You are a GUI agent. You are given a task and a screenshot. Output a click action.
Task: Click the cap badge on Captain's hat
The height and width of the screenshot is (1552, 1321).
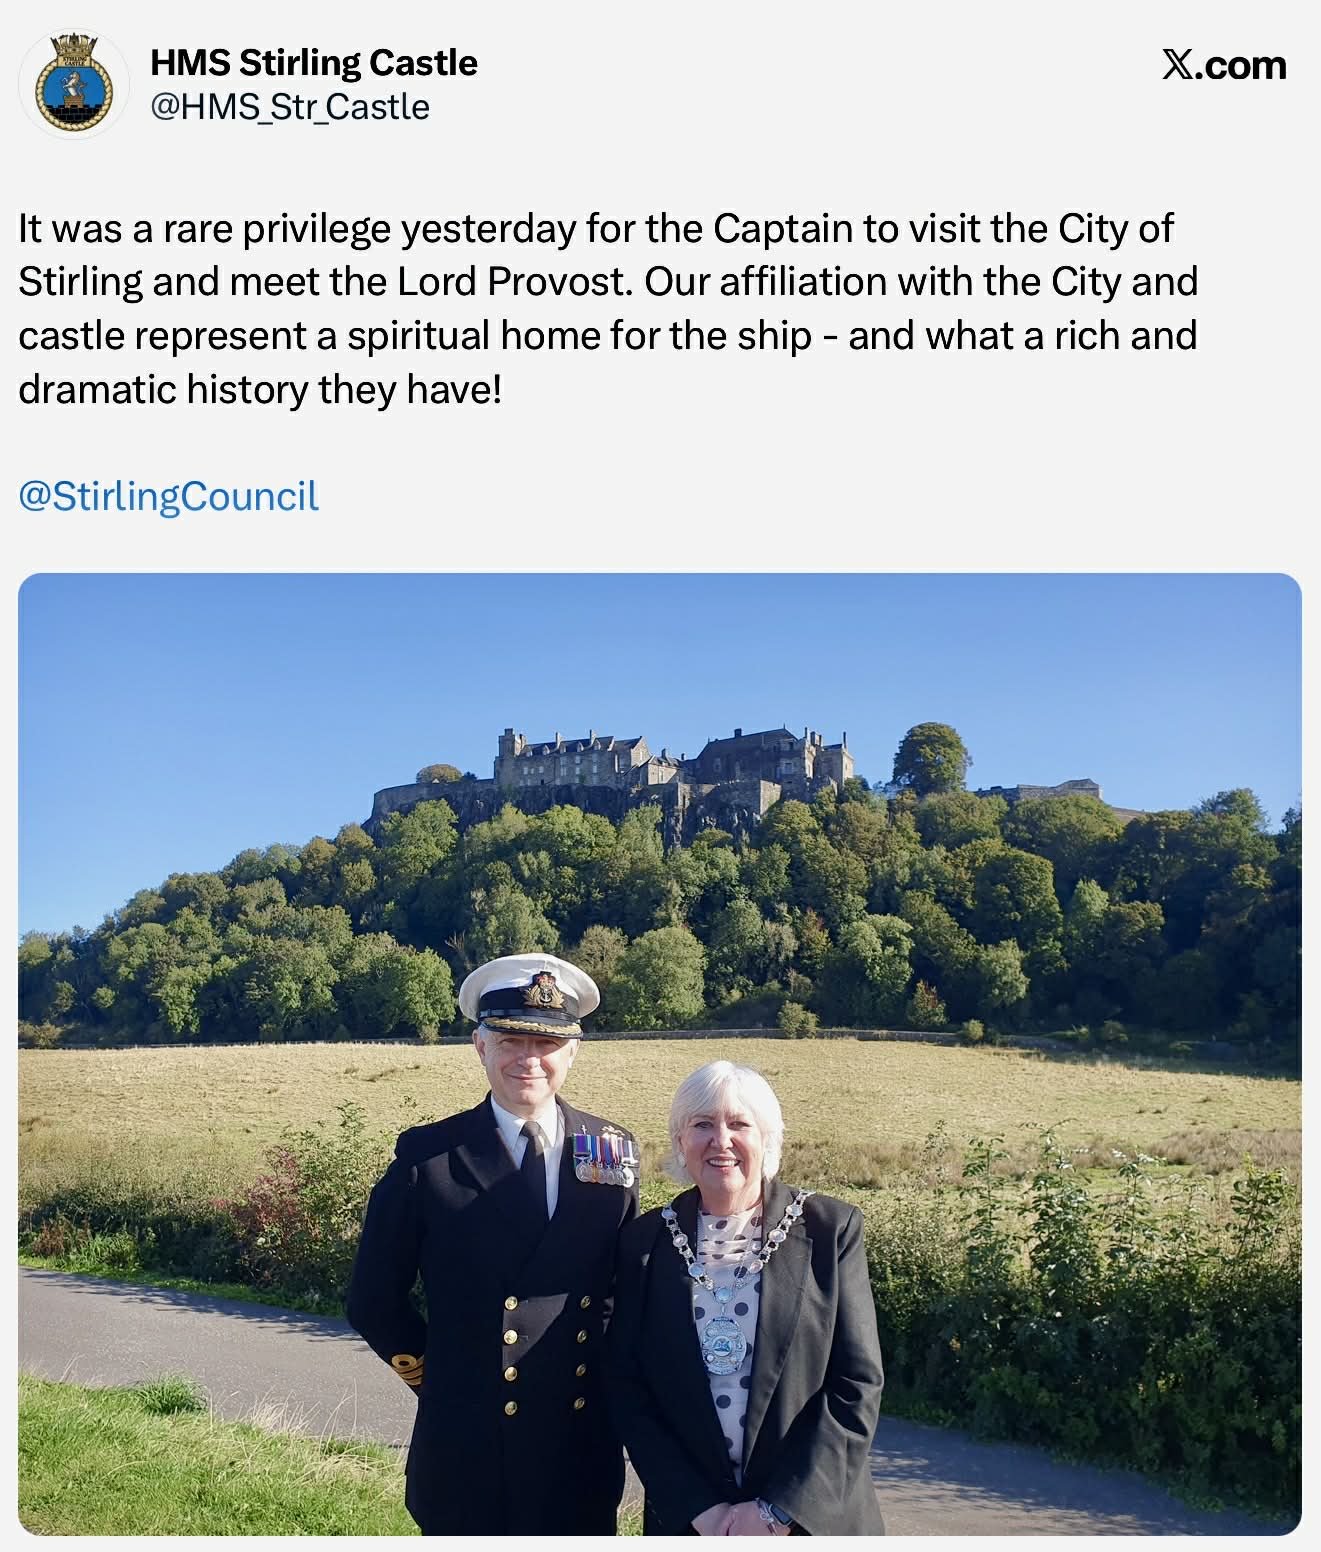point(541,989)
